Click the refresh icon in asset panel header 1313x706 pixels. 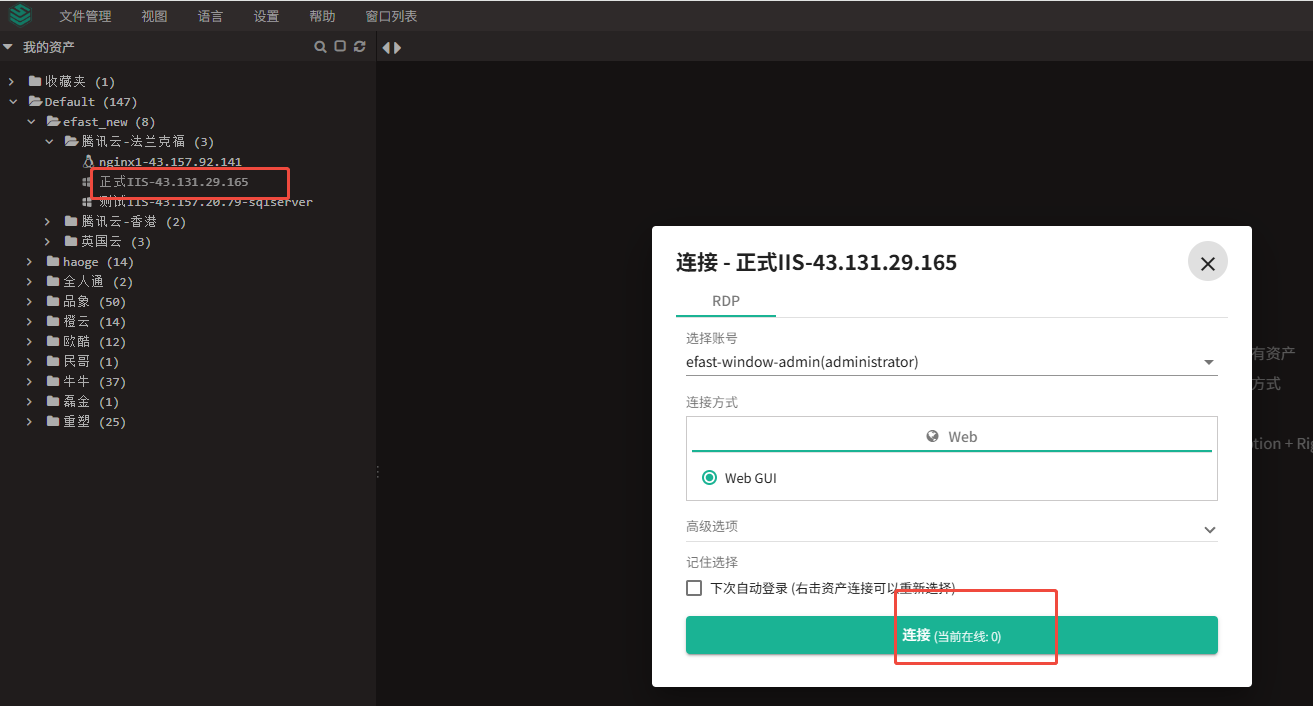(x=359, y=47)
